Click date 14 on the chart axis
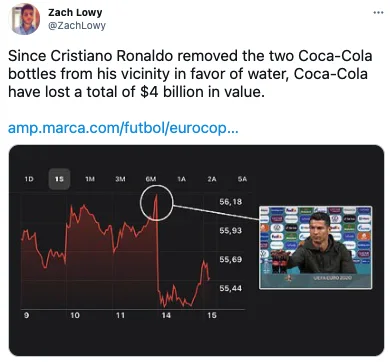Viewport: 390px width, 362px height. pos(166,315)
